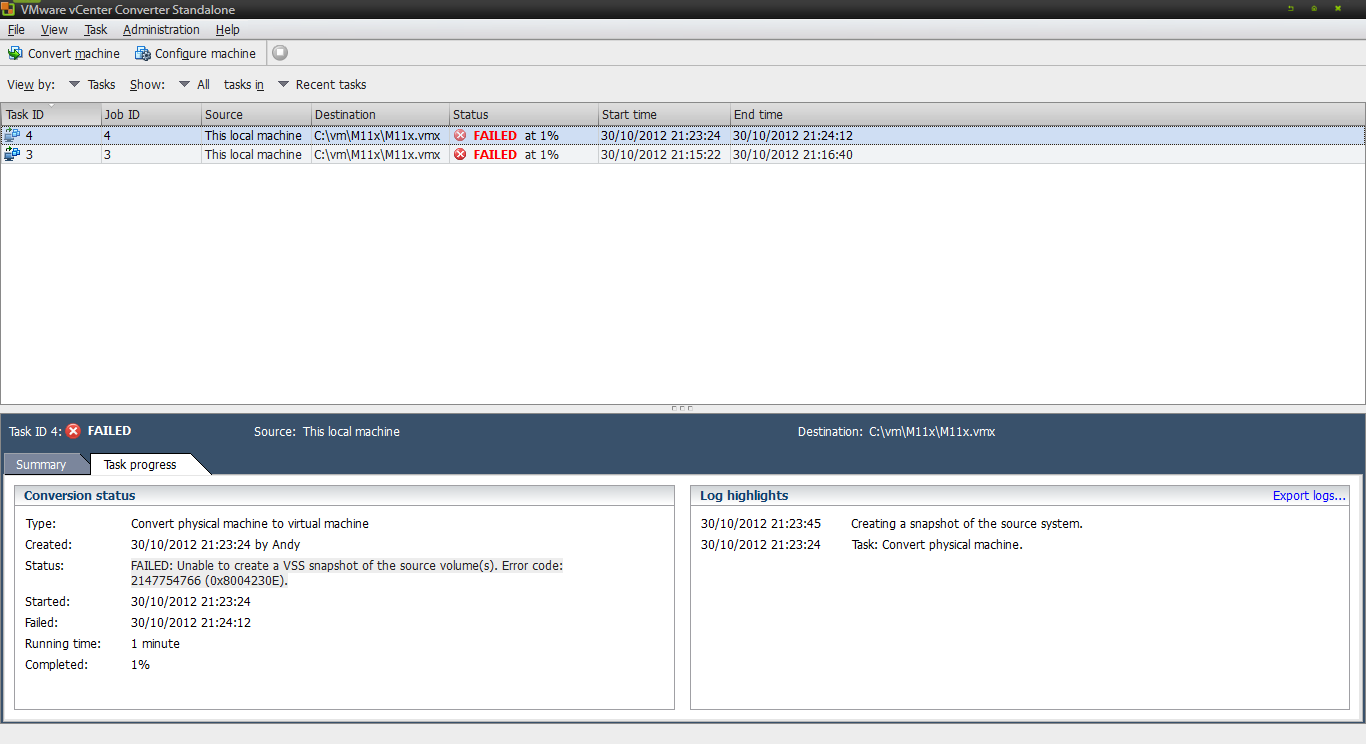
Task: Select the Task progress tab
Action: pyautogui.click(x=140, y=465)
